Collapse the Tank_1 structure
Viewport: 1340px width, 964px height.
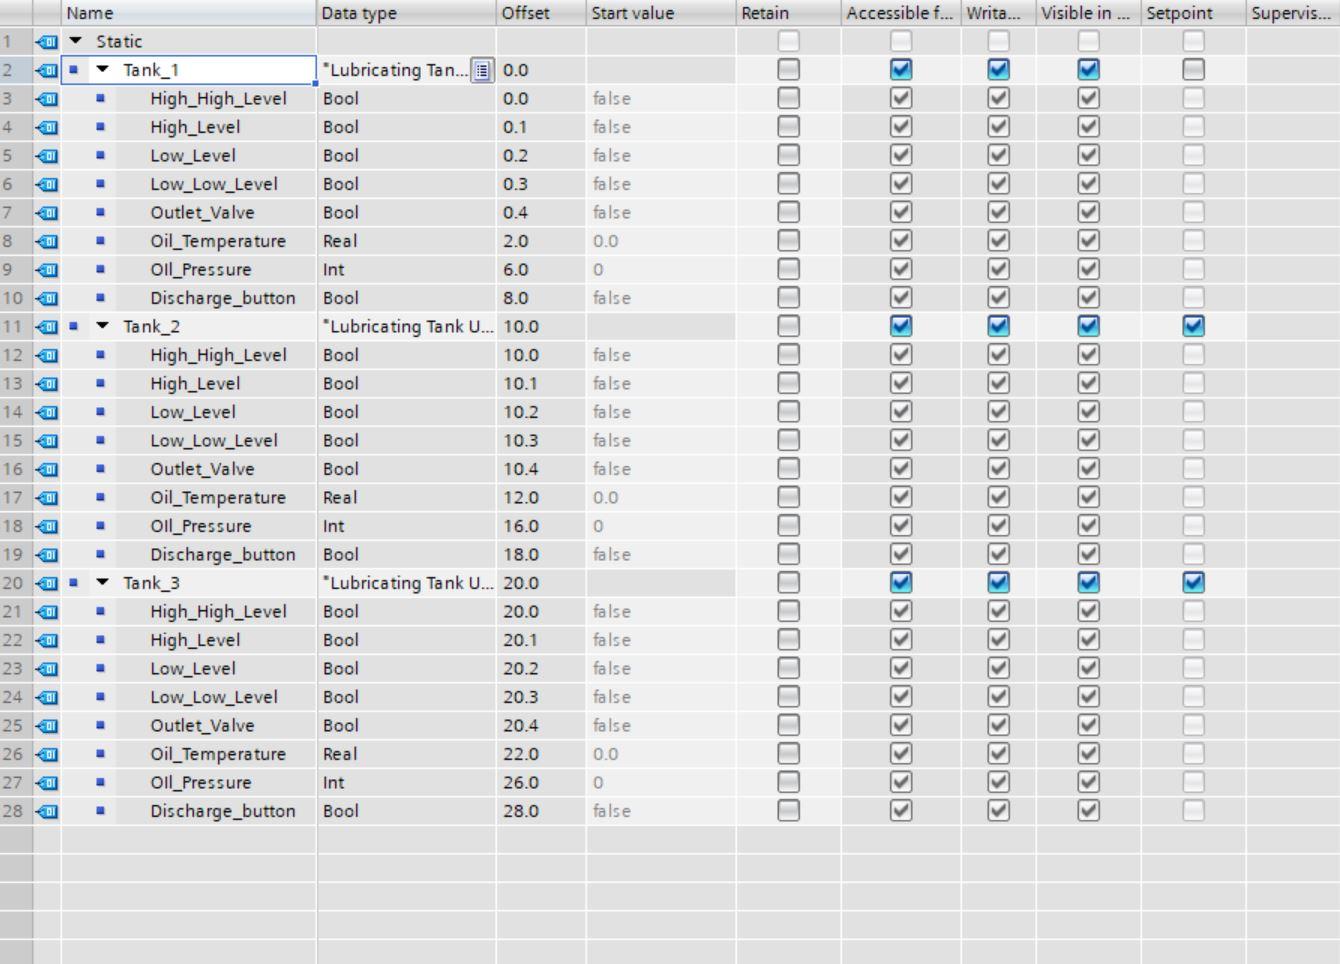pos(102,69)
